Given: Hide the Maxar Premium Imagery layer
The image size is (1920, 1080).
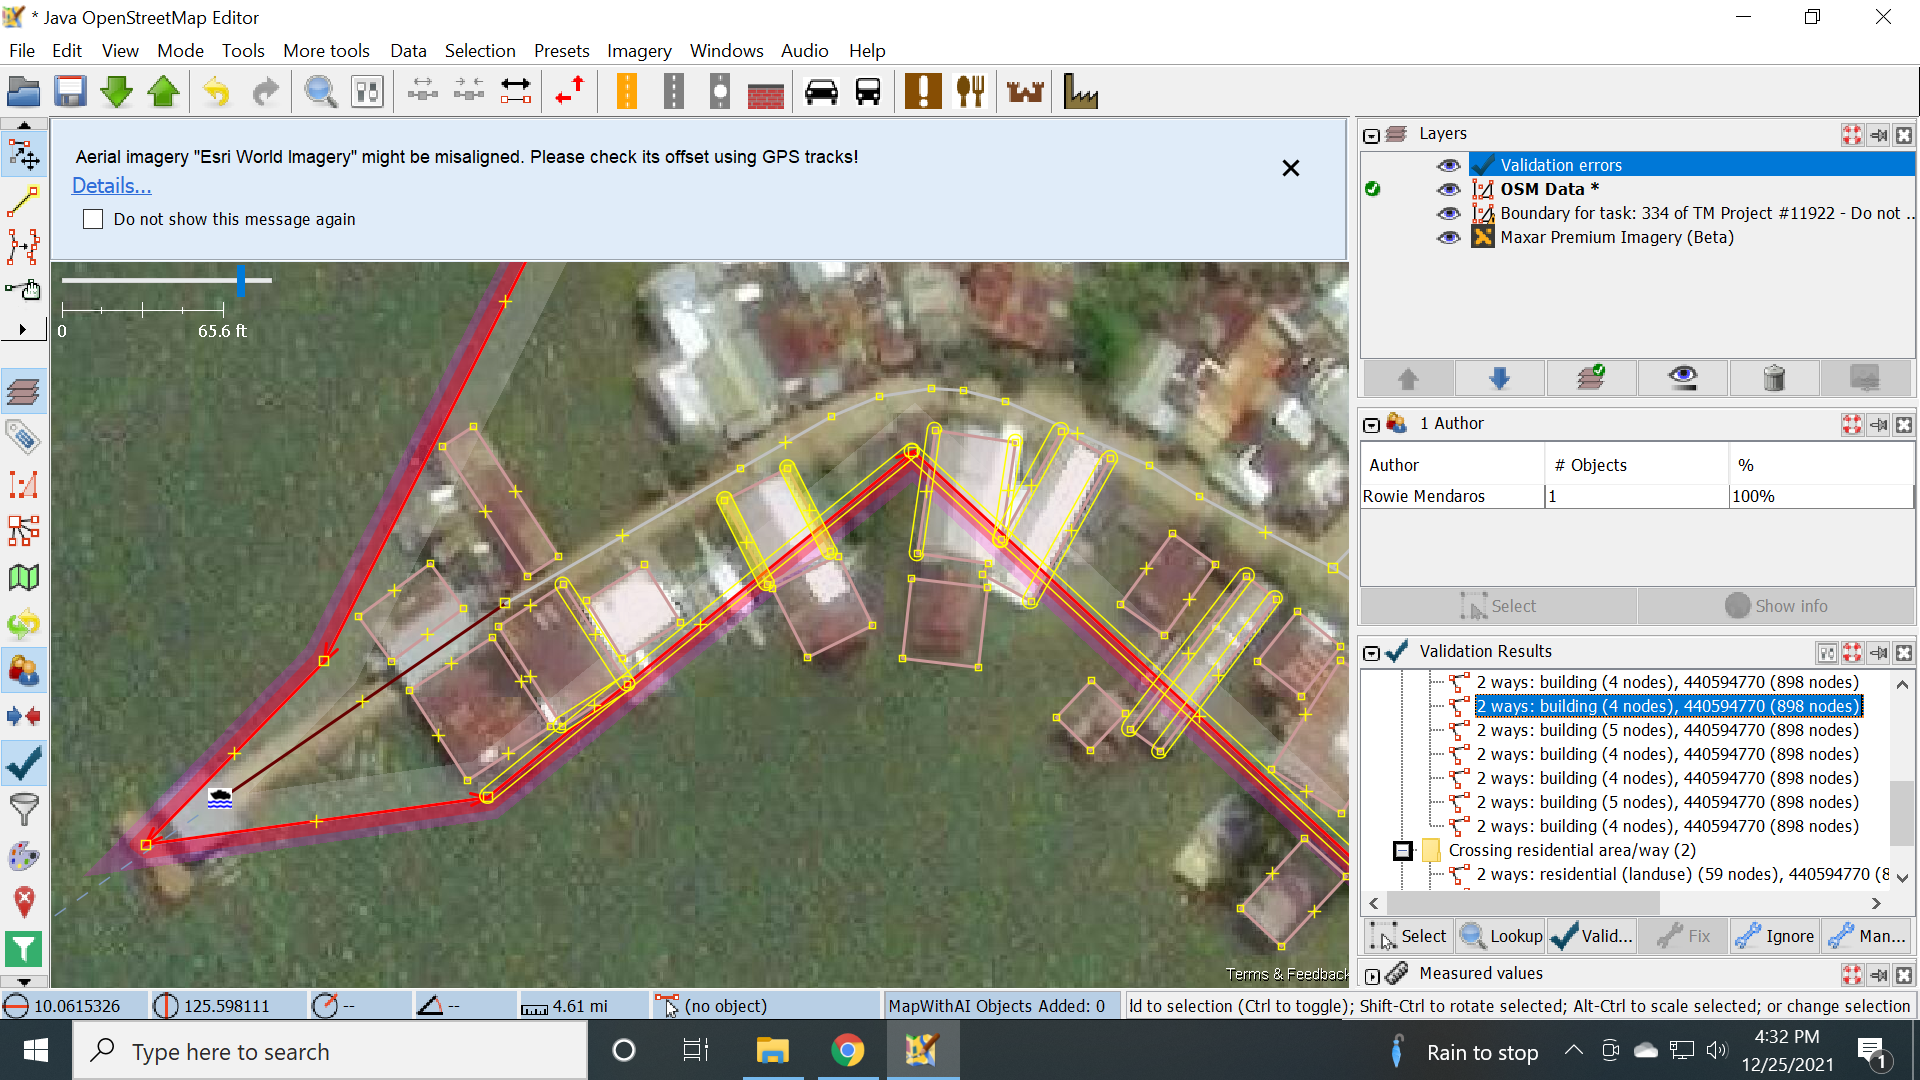Looking at the screenshot, I should (1448, 237).
